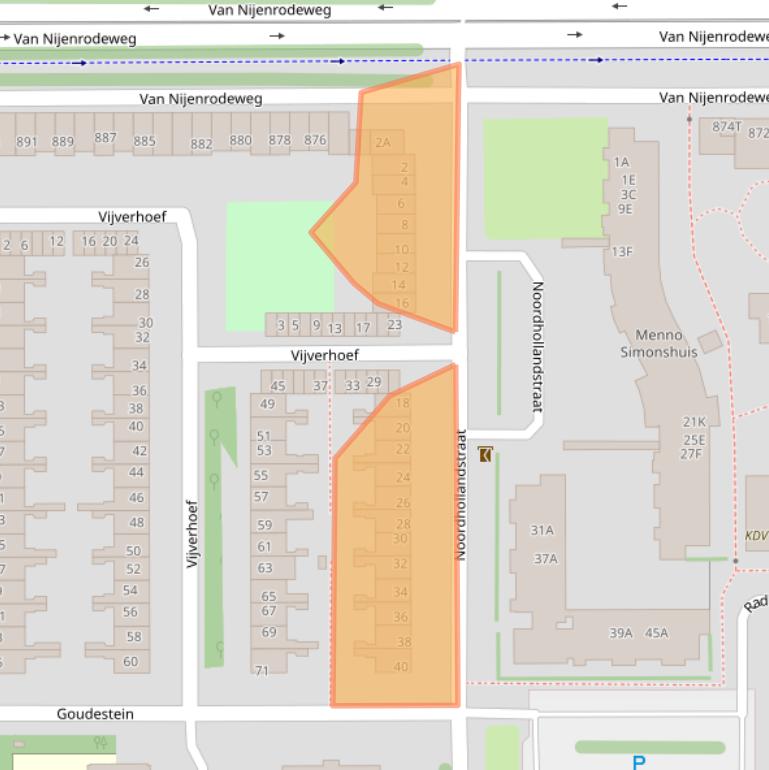Click the brown icon beside Noordhollandstraat
Image resolution: width=769 pixels, height=770 pixels.
click(485, 455)
